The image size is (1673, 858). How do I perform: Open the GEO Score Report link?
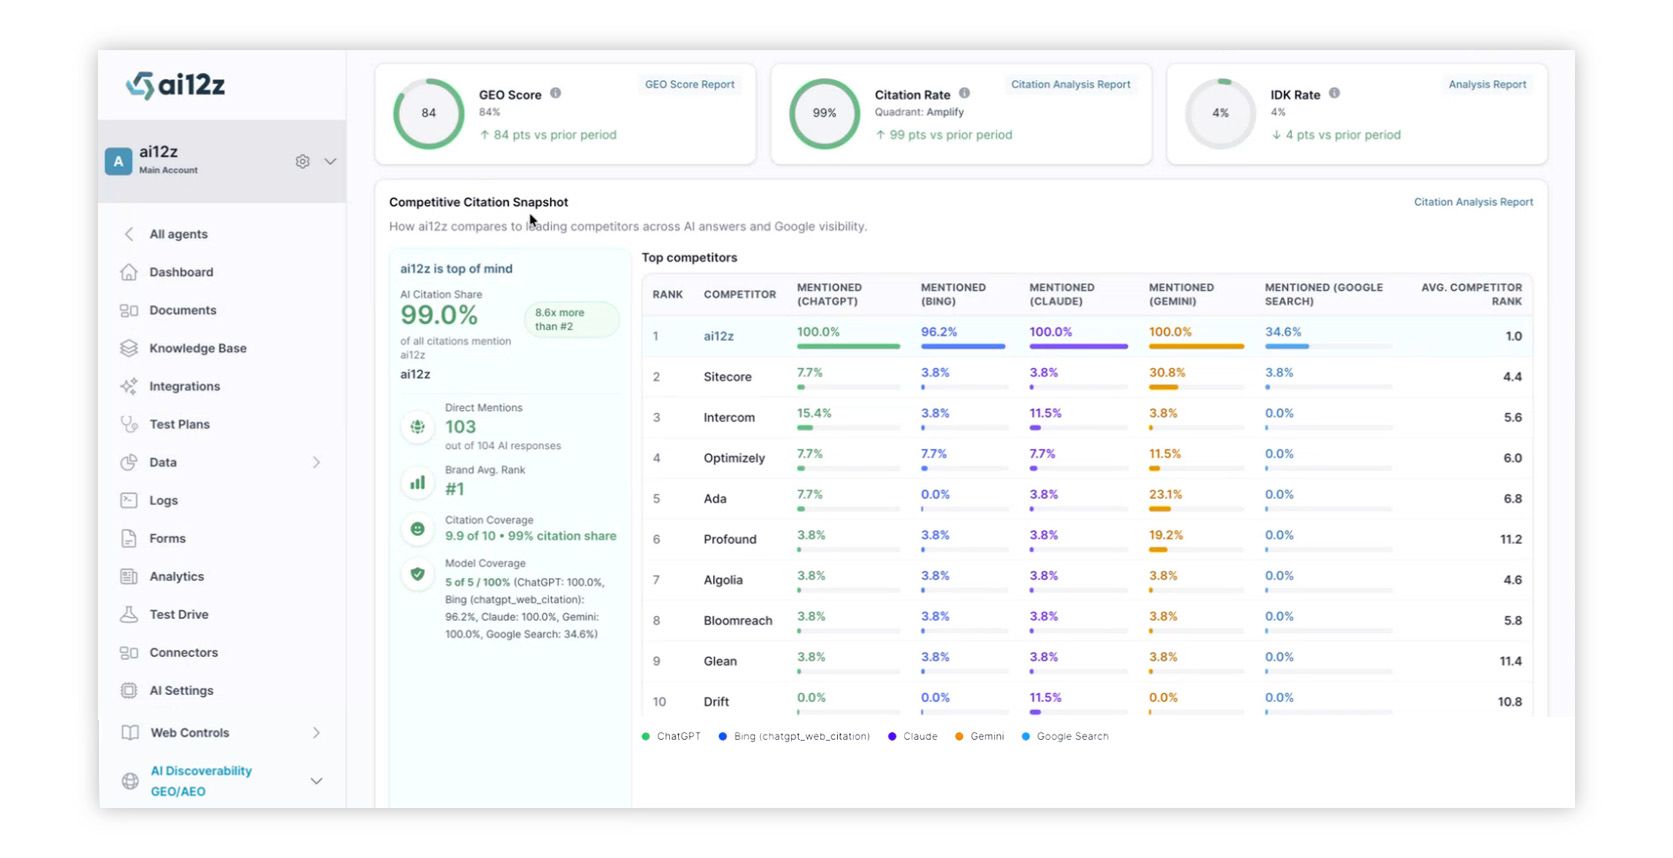pos(689,85)
